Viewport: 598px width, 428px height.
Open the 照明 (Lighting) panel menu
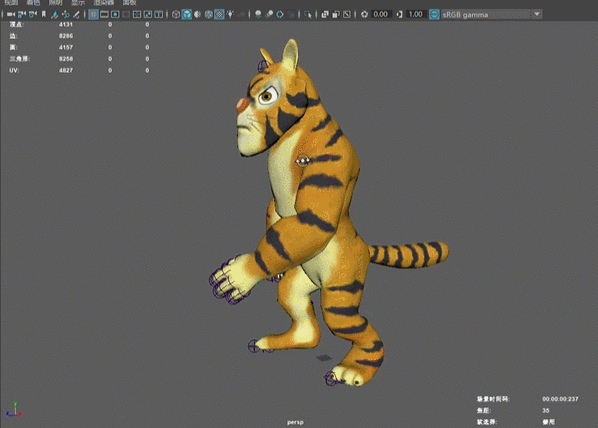55,3
